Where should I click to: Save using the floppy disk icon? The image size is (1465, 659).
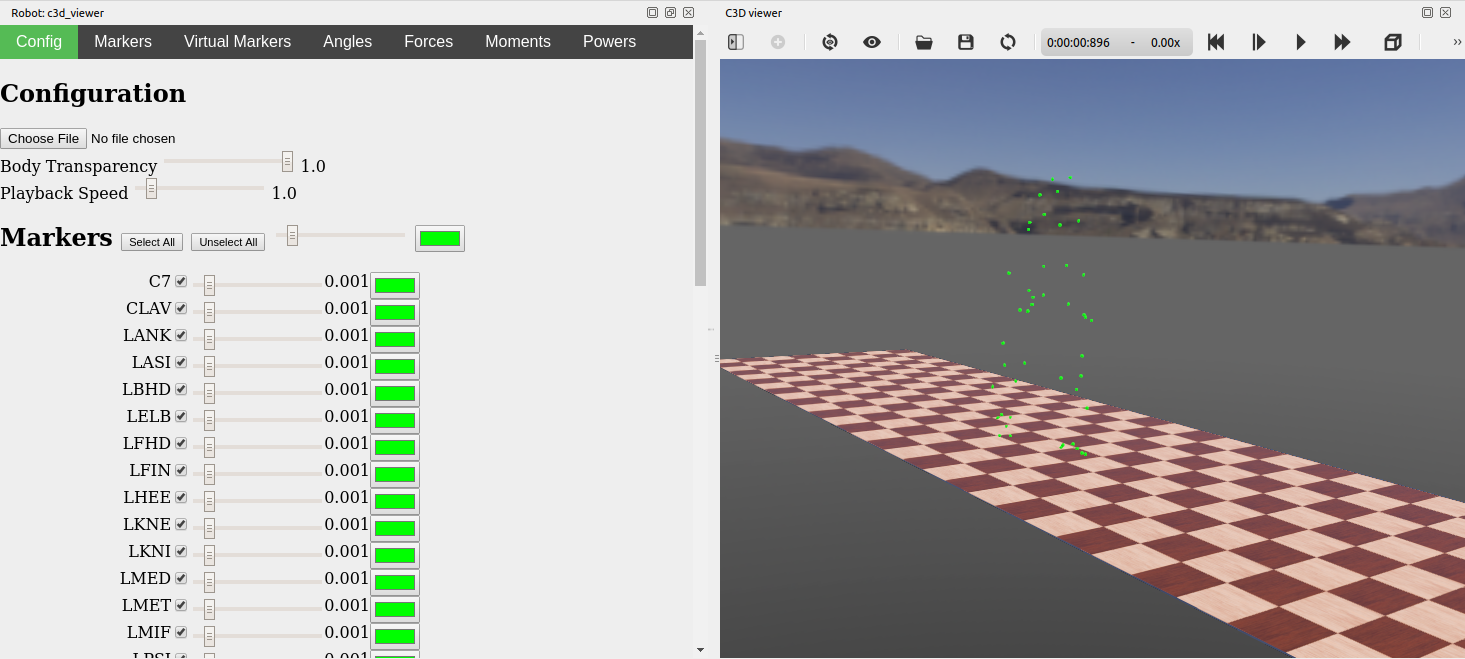966,42
